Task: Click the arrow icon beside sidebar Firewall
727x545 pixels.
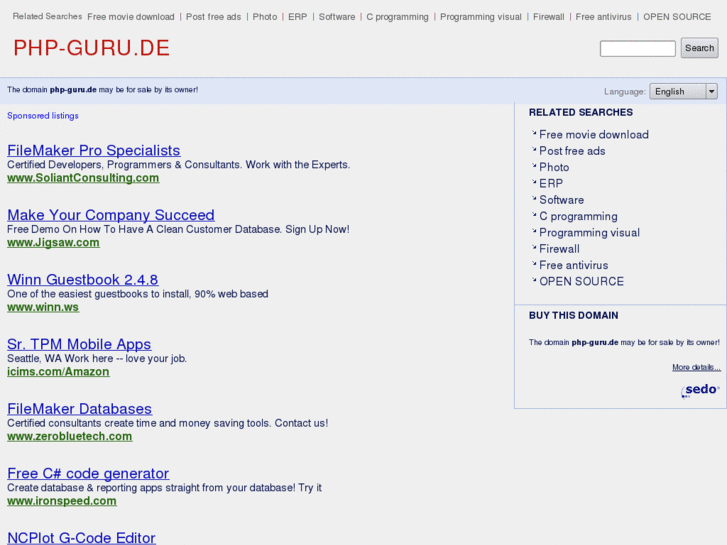Action: click(x=534, y=248)
